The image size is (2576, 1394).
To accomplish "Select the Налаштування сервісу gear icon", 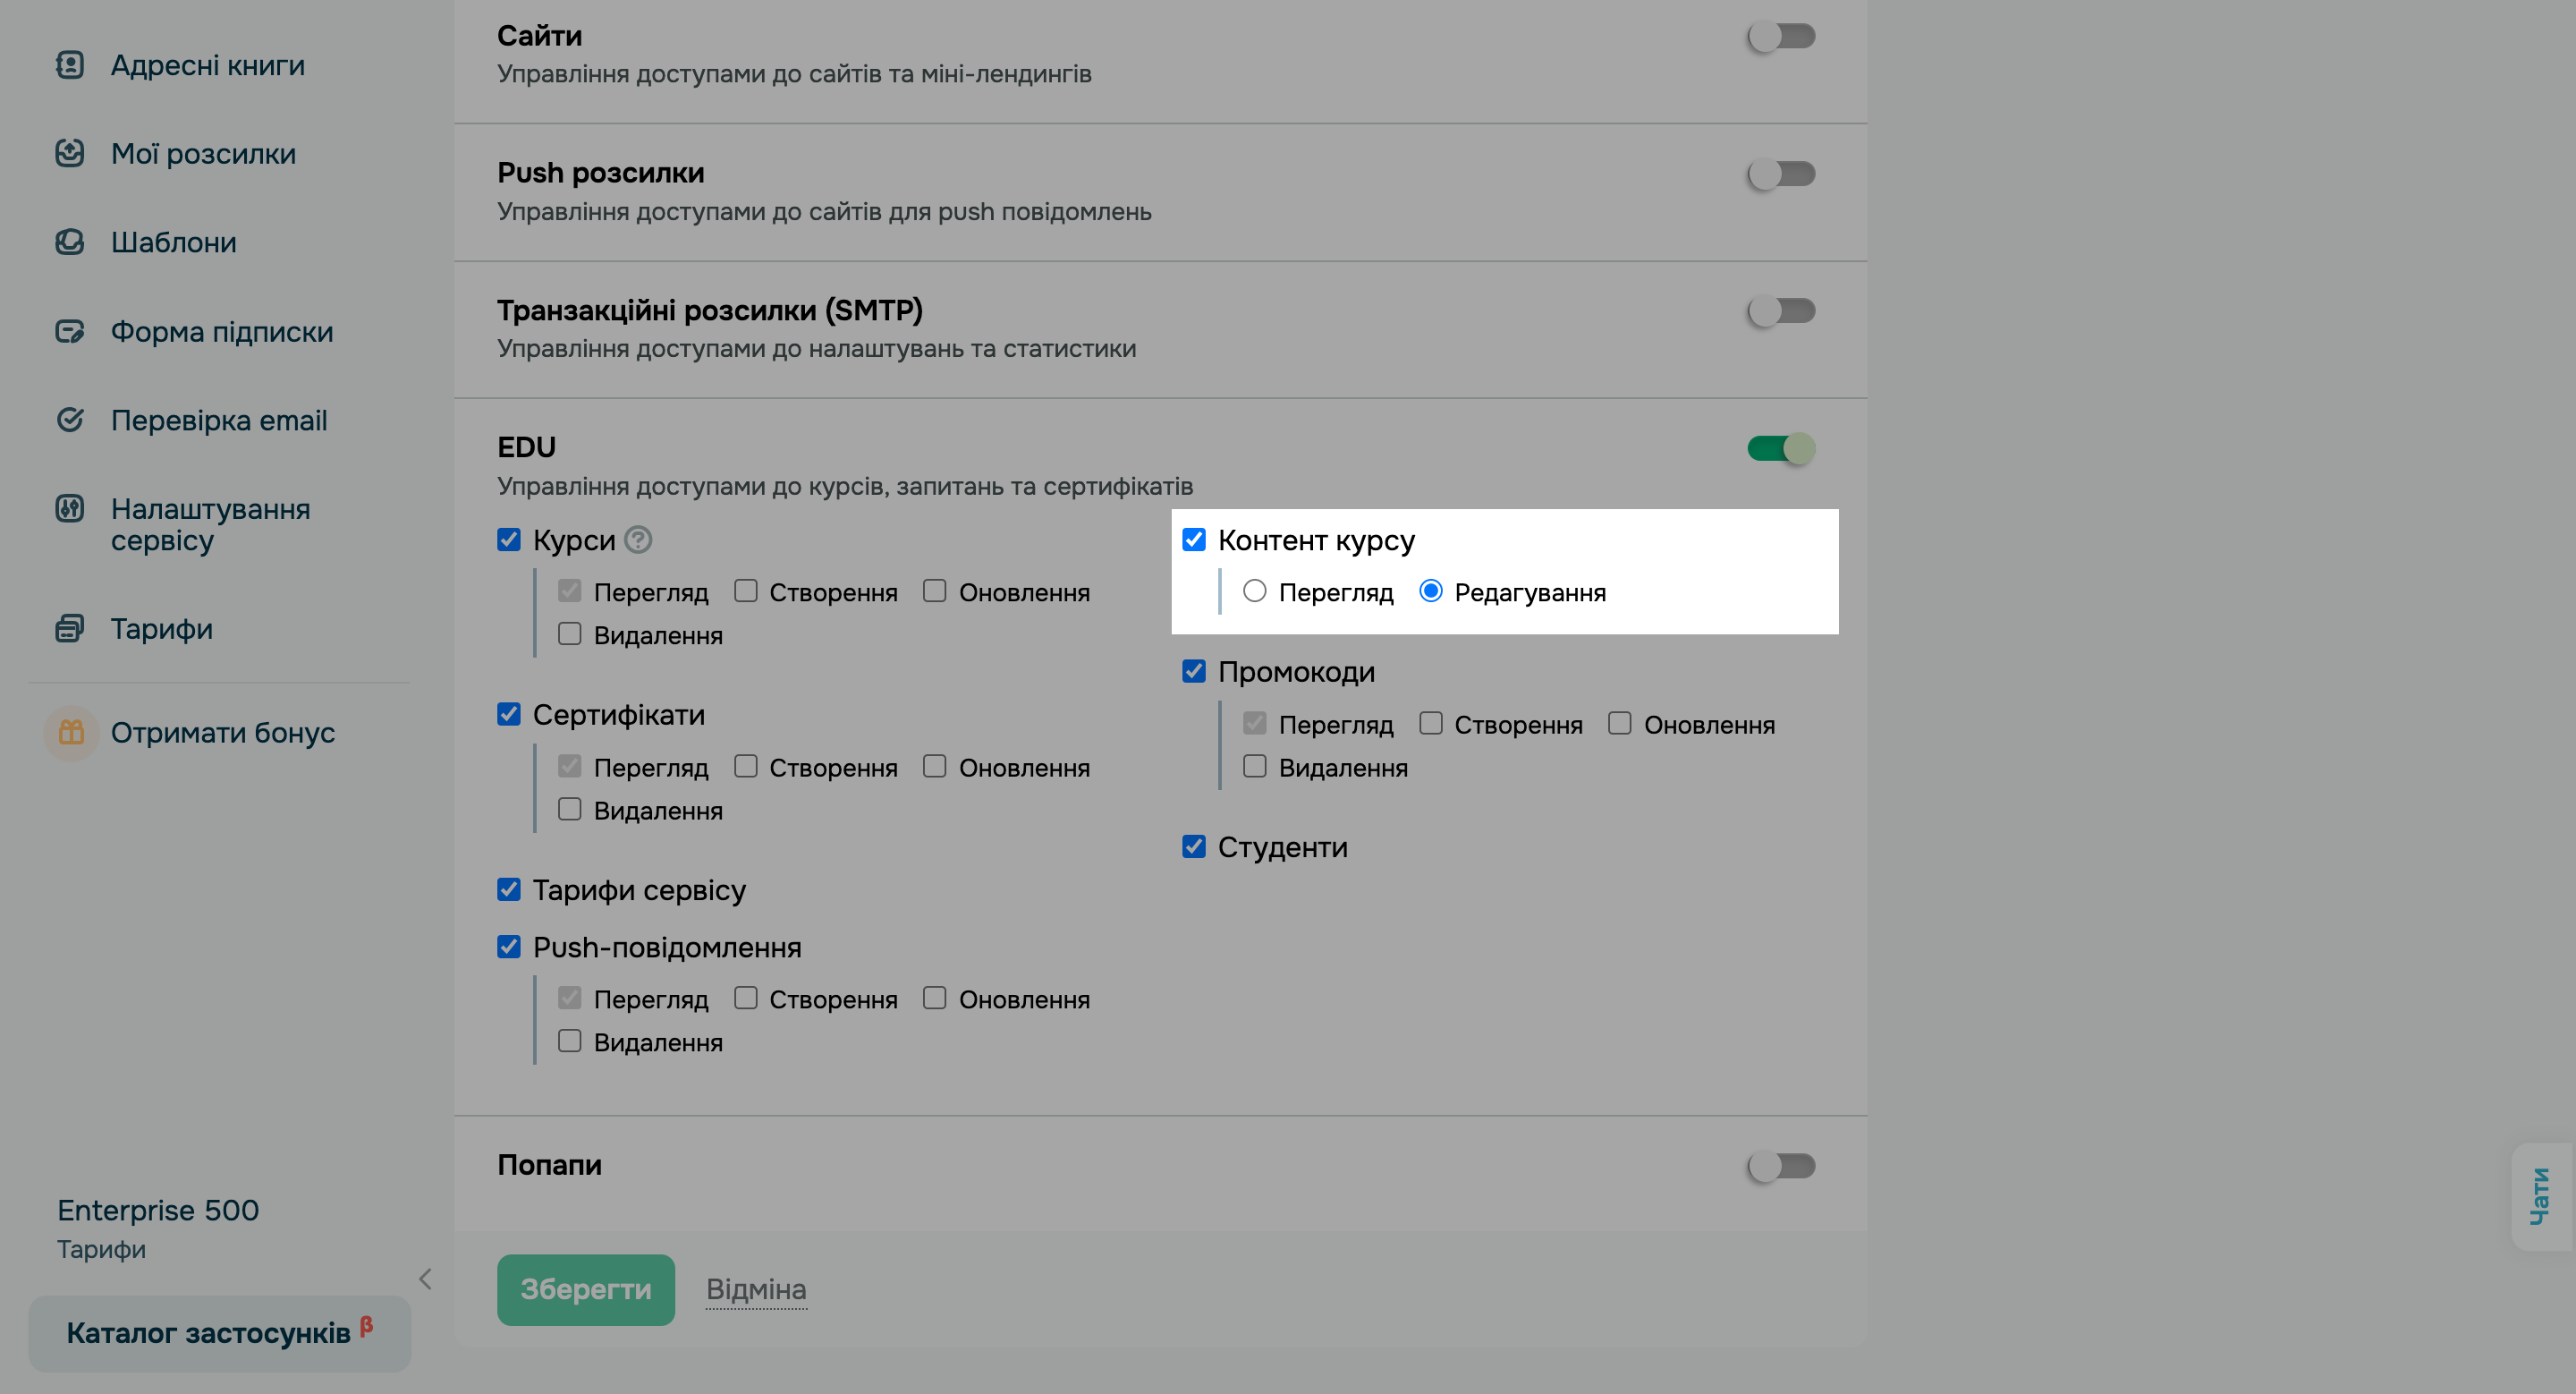I will (x=70, y=509).
